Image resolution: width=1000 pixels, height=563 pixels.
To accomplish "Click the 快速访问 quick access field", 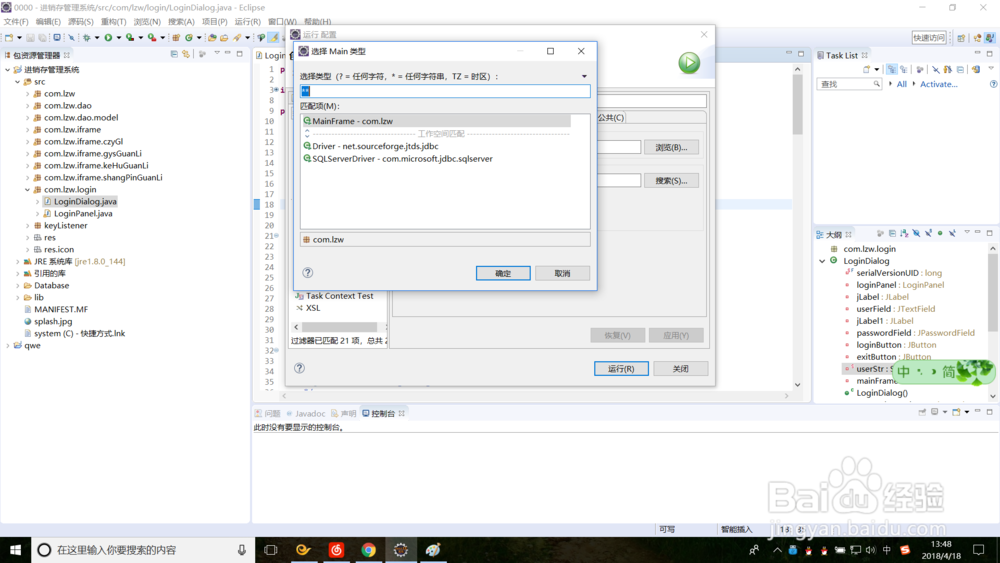I will pos(929,38).
